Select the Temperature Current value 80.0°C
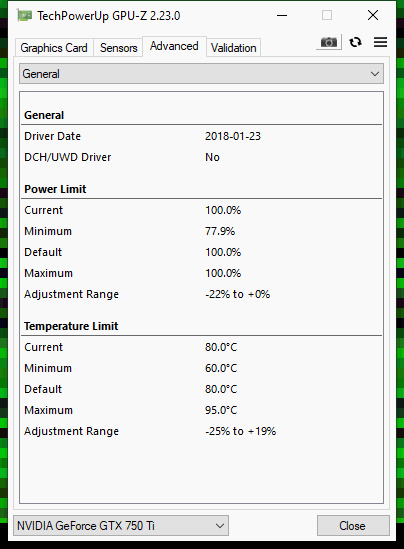Image resolution: width=404 pixels, height=549 pixels. [221, 347]
